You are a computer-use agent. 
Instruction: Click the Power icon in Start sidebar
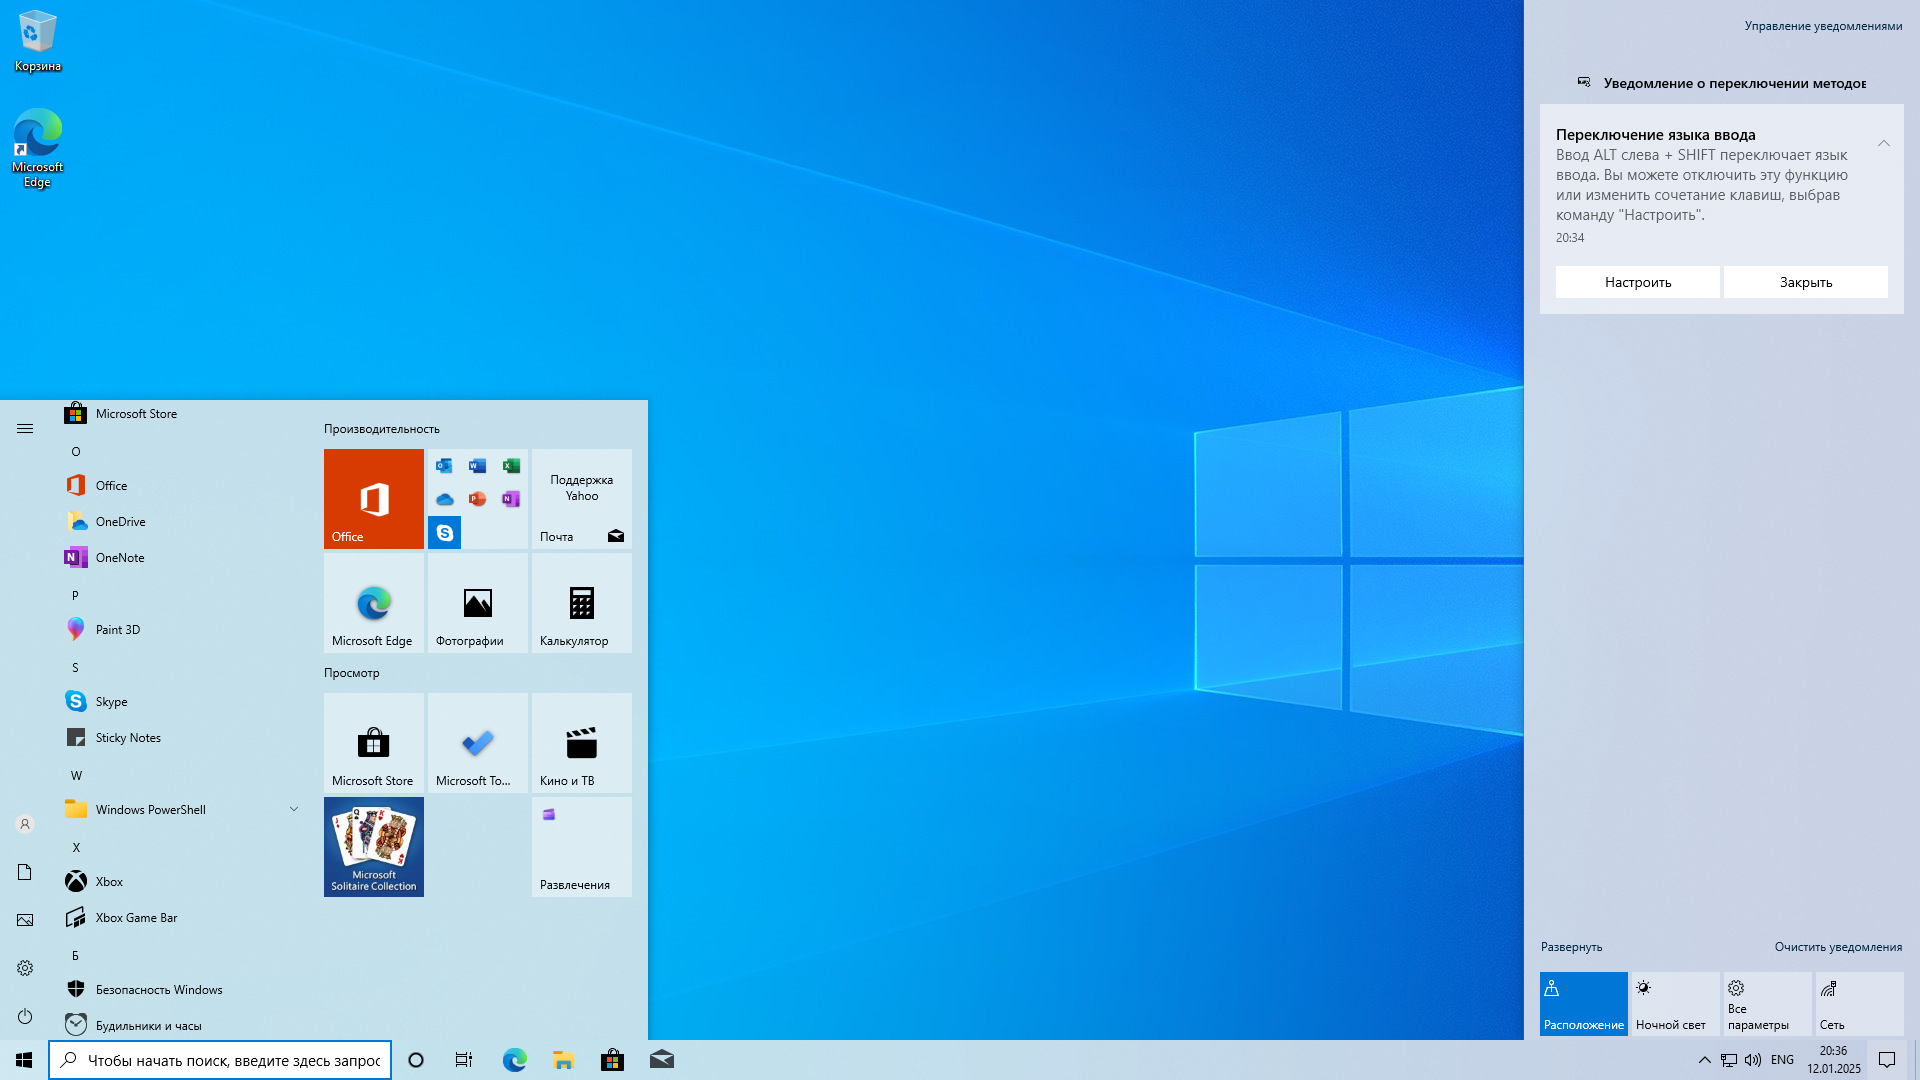click(x=25, y=1016)
